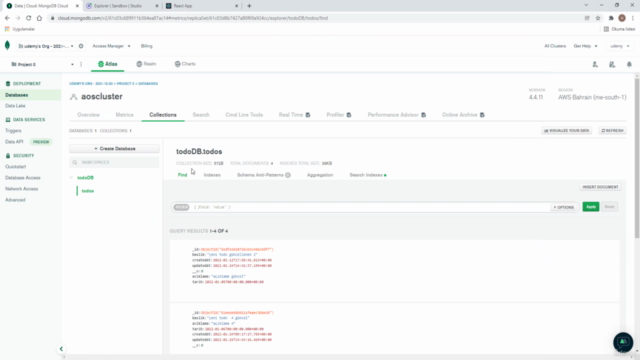Expand Access Manager dropdown
Viewport: 640px width, 360px height.
click(111, 46)
